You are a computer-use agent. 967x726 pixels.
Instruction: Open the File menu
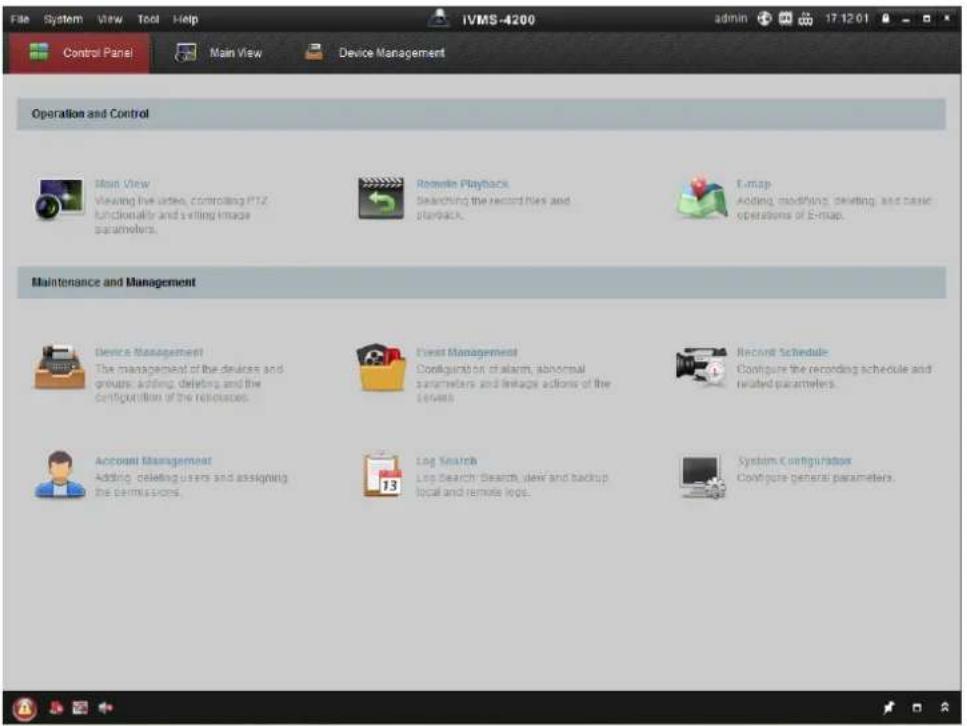point(20,19)
